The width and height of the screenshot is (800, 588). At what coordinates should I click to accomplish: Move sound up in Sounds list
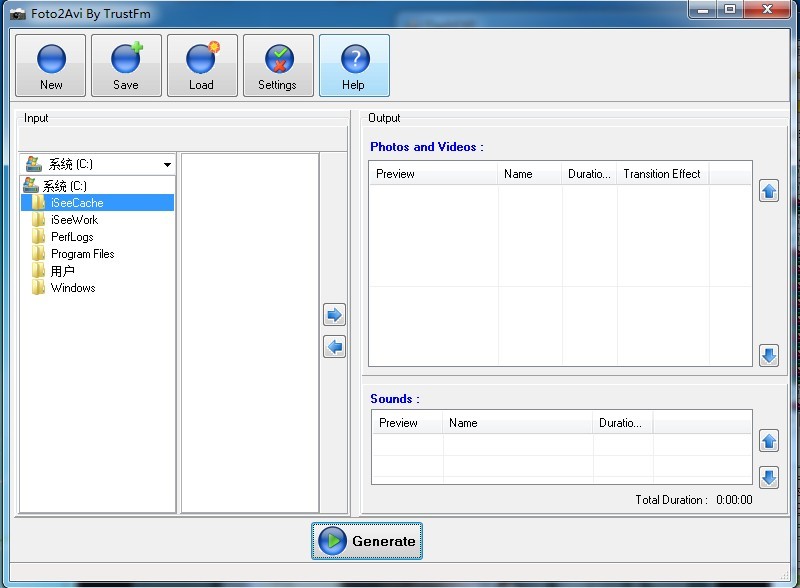tap(768, 440)
